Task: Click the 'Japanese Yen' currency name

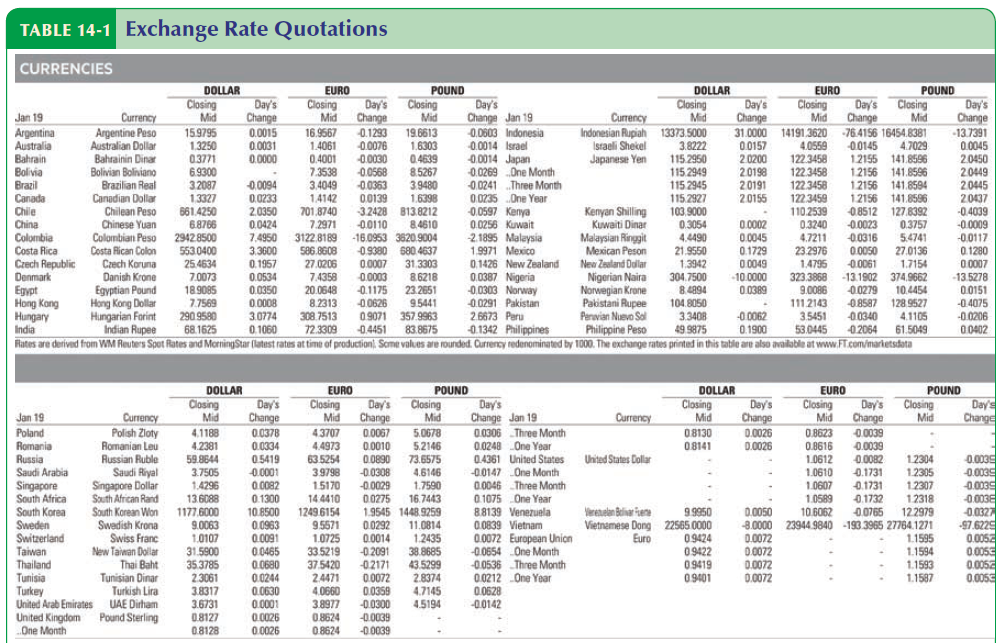Action: pyautogui.click(x=618, y=159)
